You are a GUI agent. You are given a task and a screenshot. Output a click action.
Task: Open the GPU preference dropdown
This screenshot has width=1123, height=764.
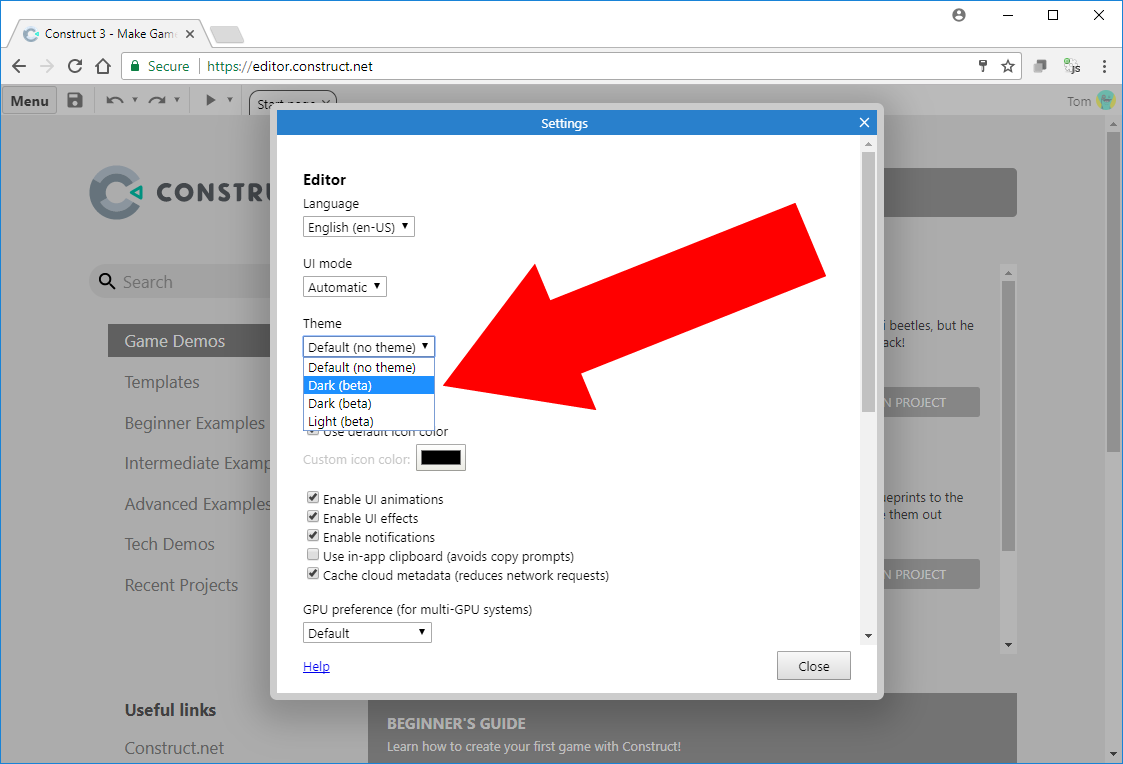(367, 633)
